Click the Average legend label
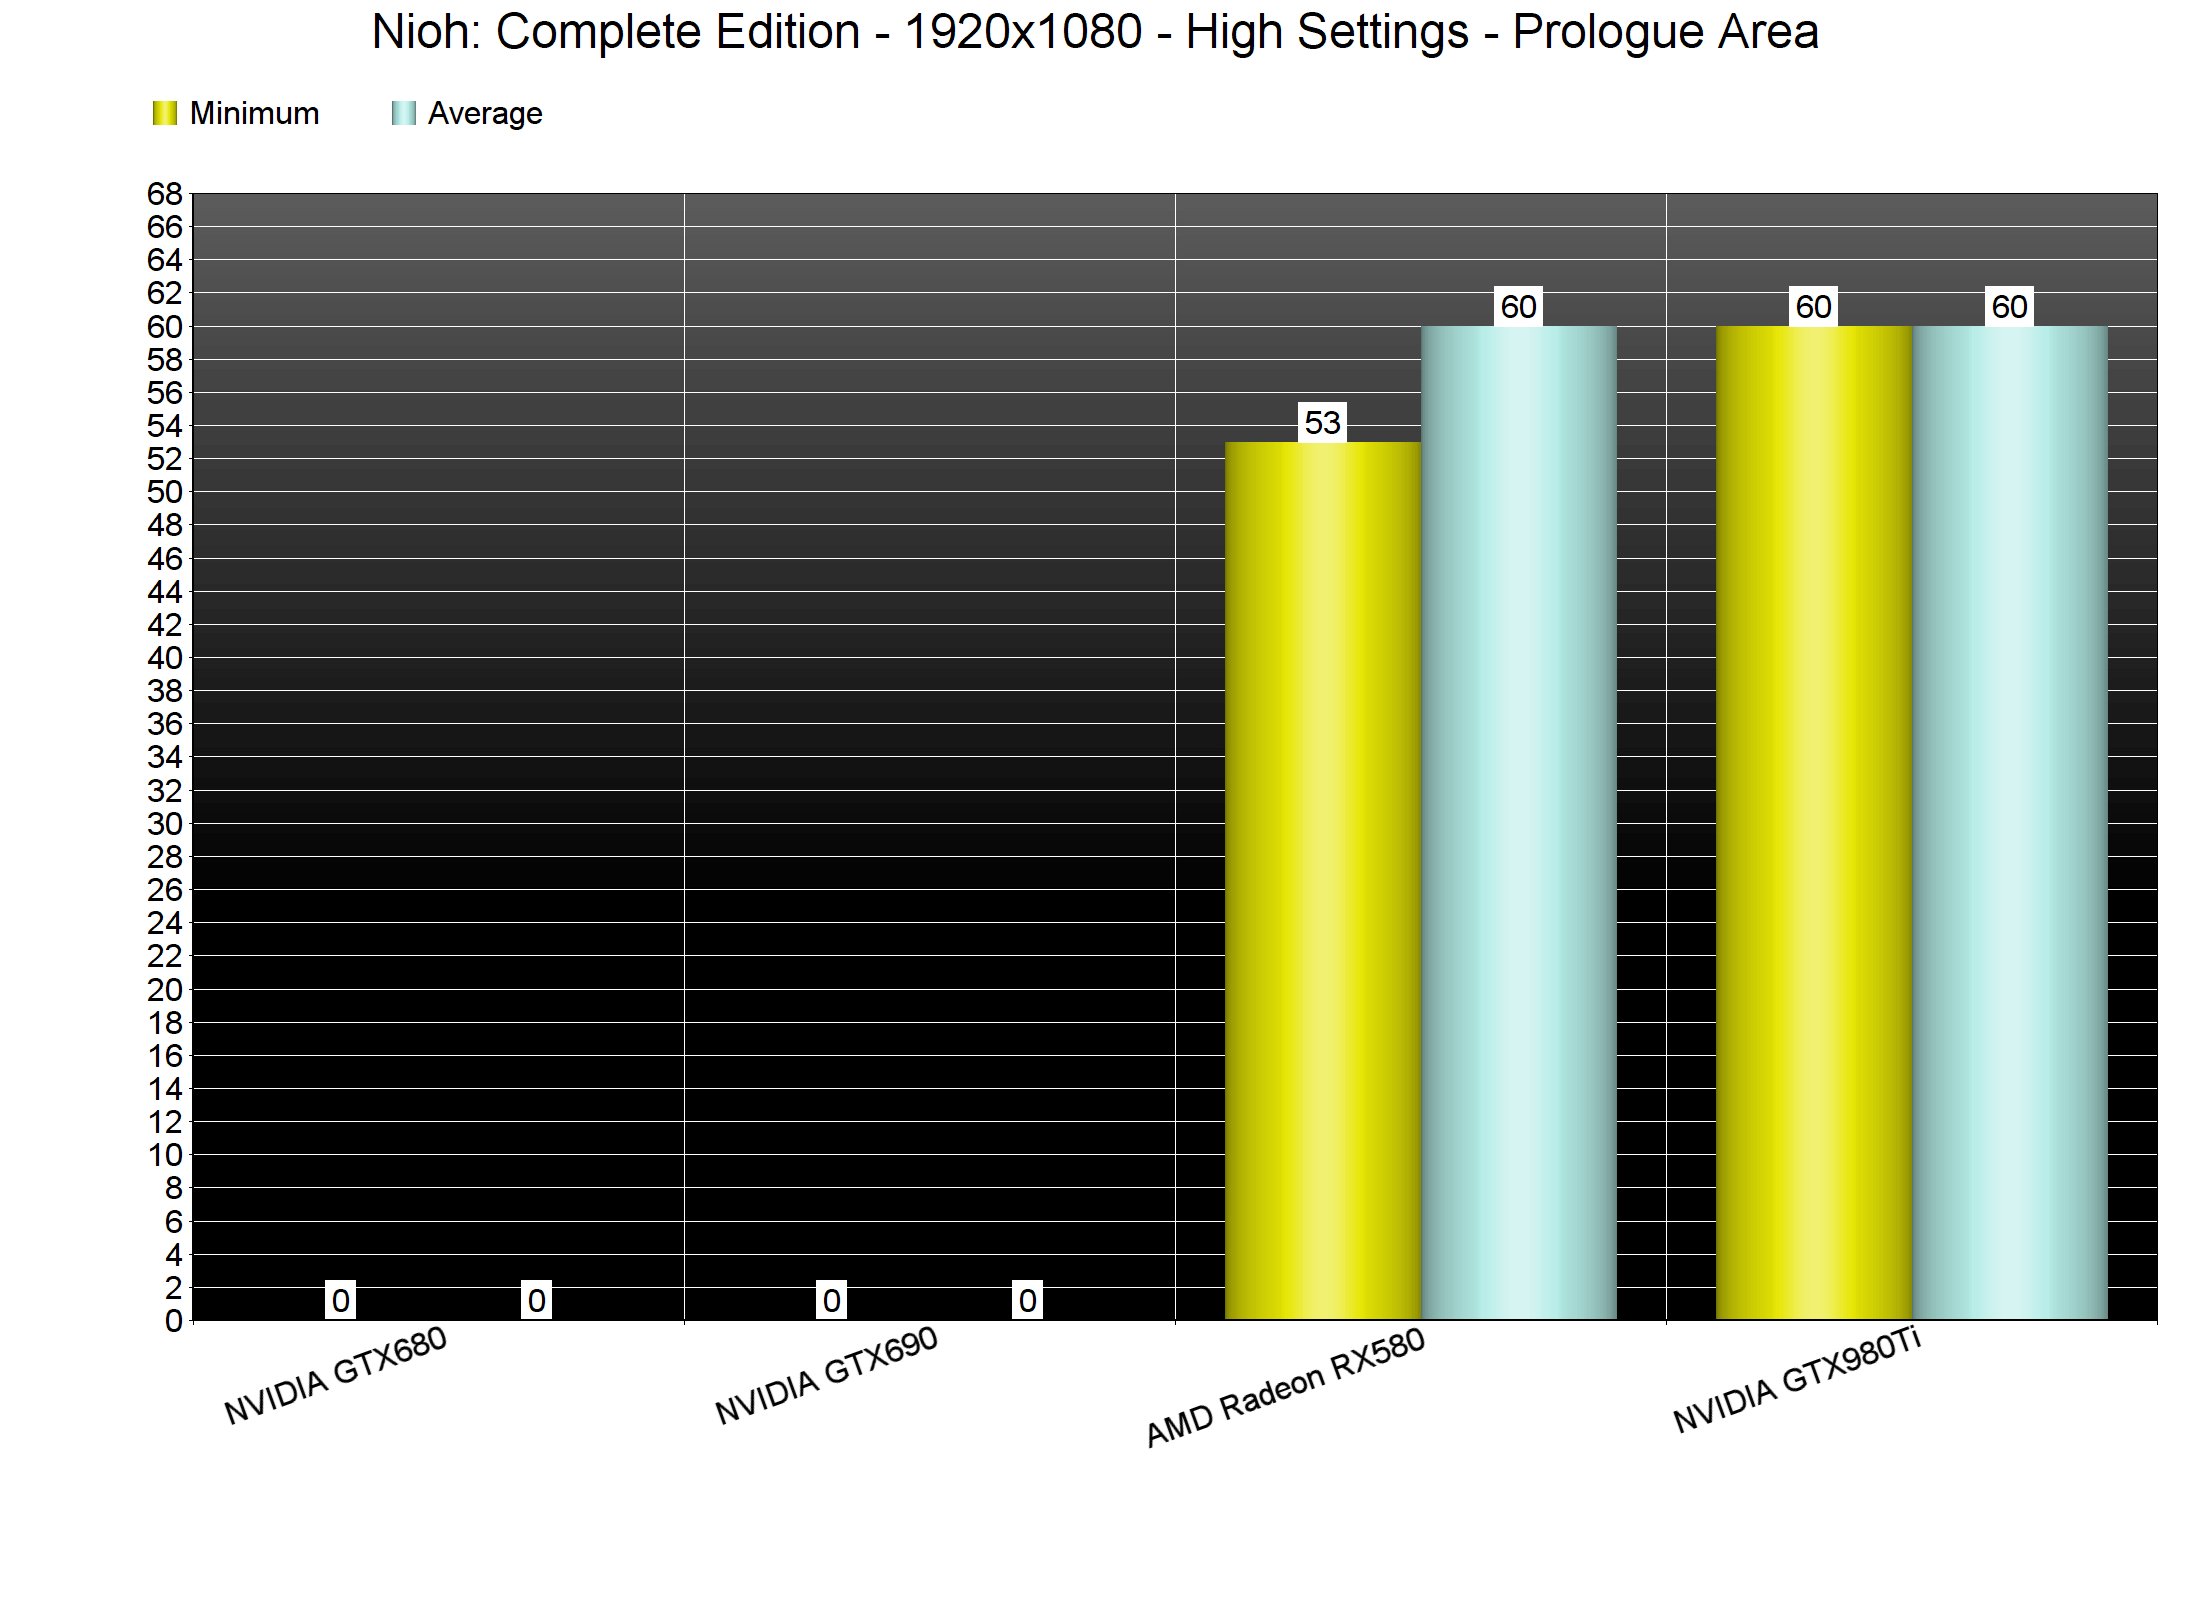The image size is (2190, 1610). 485,114
